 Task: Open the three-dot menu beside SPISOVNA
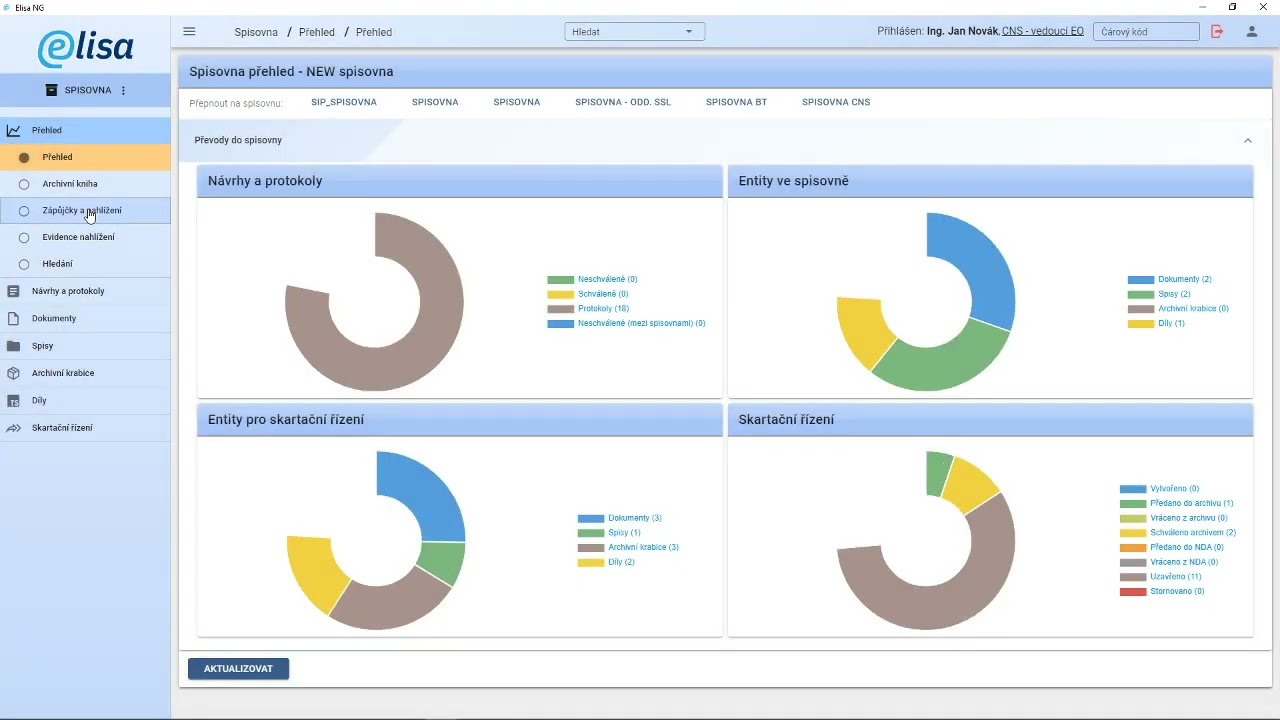(124, 90)
